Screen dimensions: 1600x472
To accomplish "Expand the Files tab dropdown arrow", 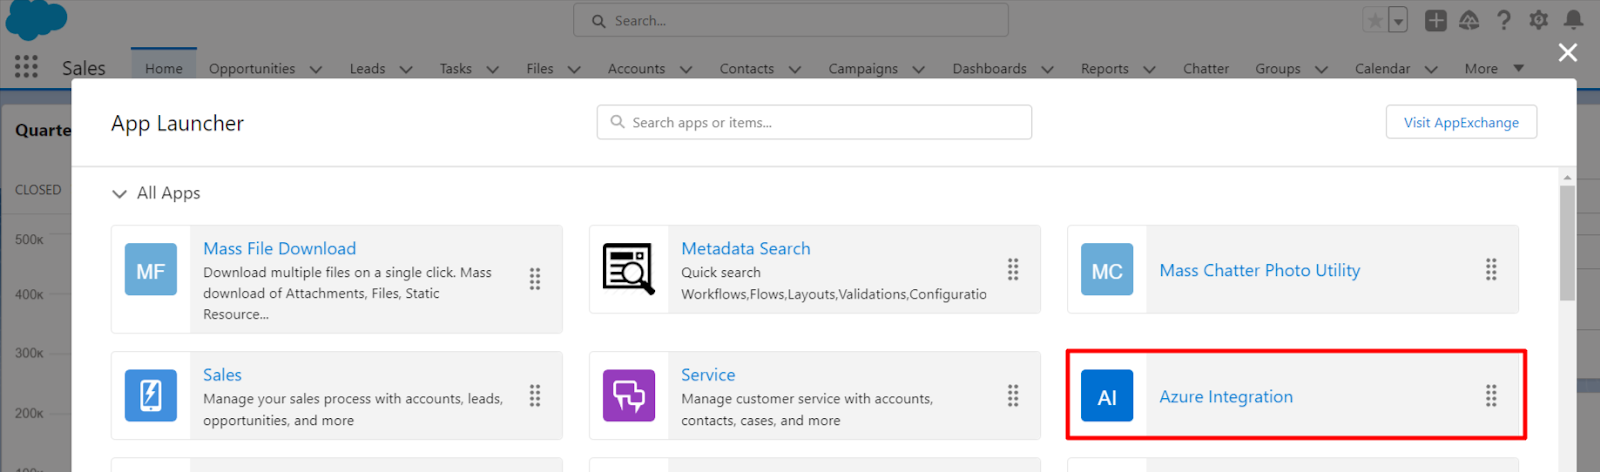I will coord(574,69).
